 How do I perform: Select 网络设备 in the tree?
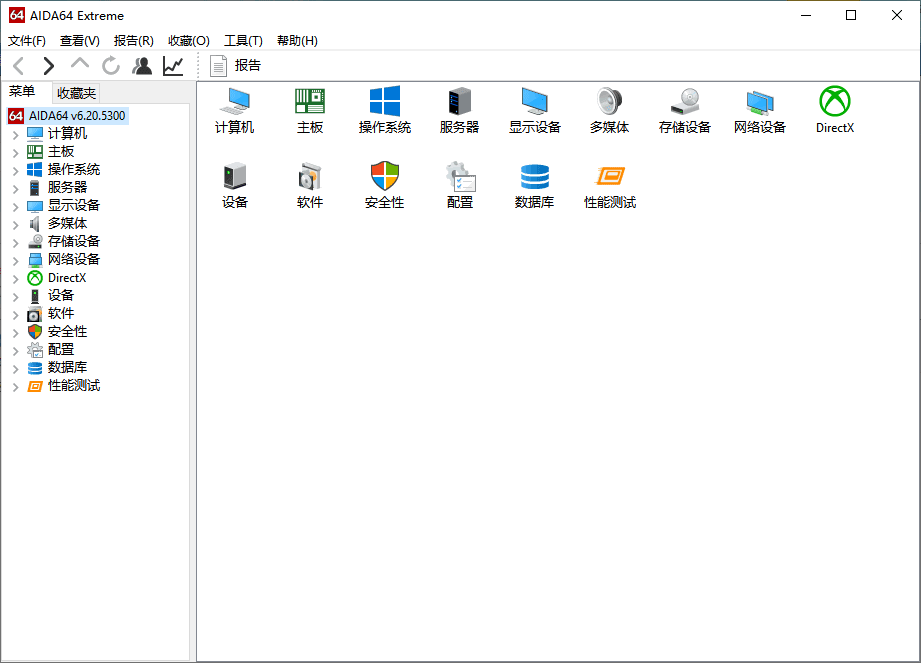(74, 260)
